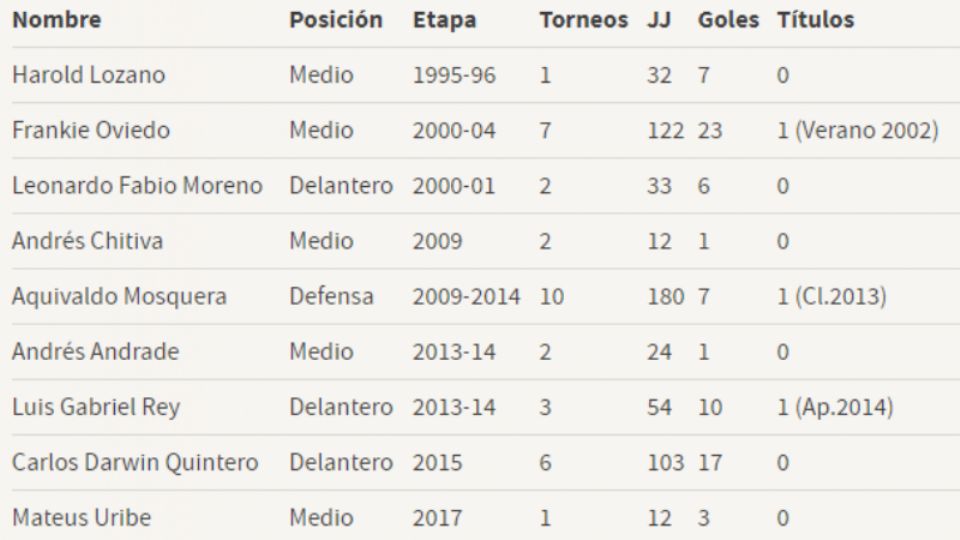Click the Torneos column header
Viewport: 960px width, 540px height.
[x=584, y=20]
